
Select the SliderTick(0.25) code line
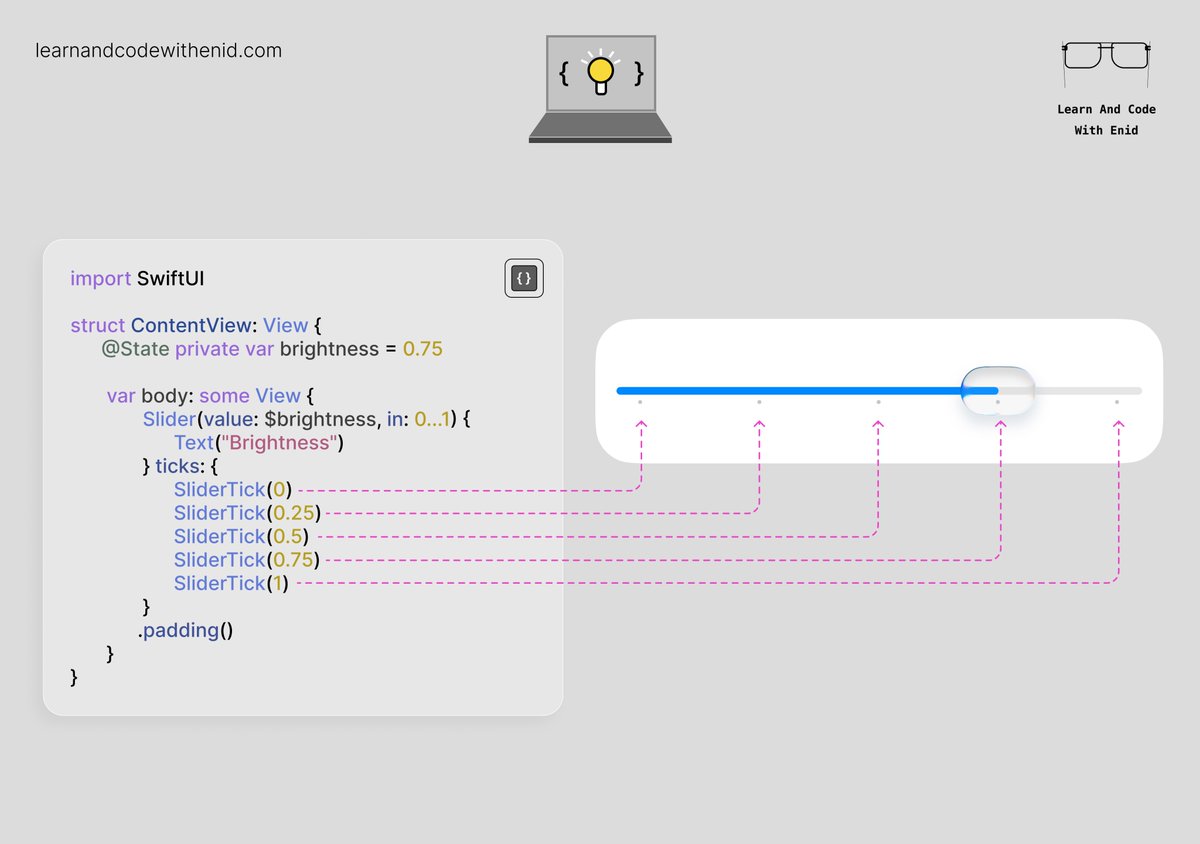click(x=245, y=512)
